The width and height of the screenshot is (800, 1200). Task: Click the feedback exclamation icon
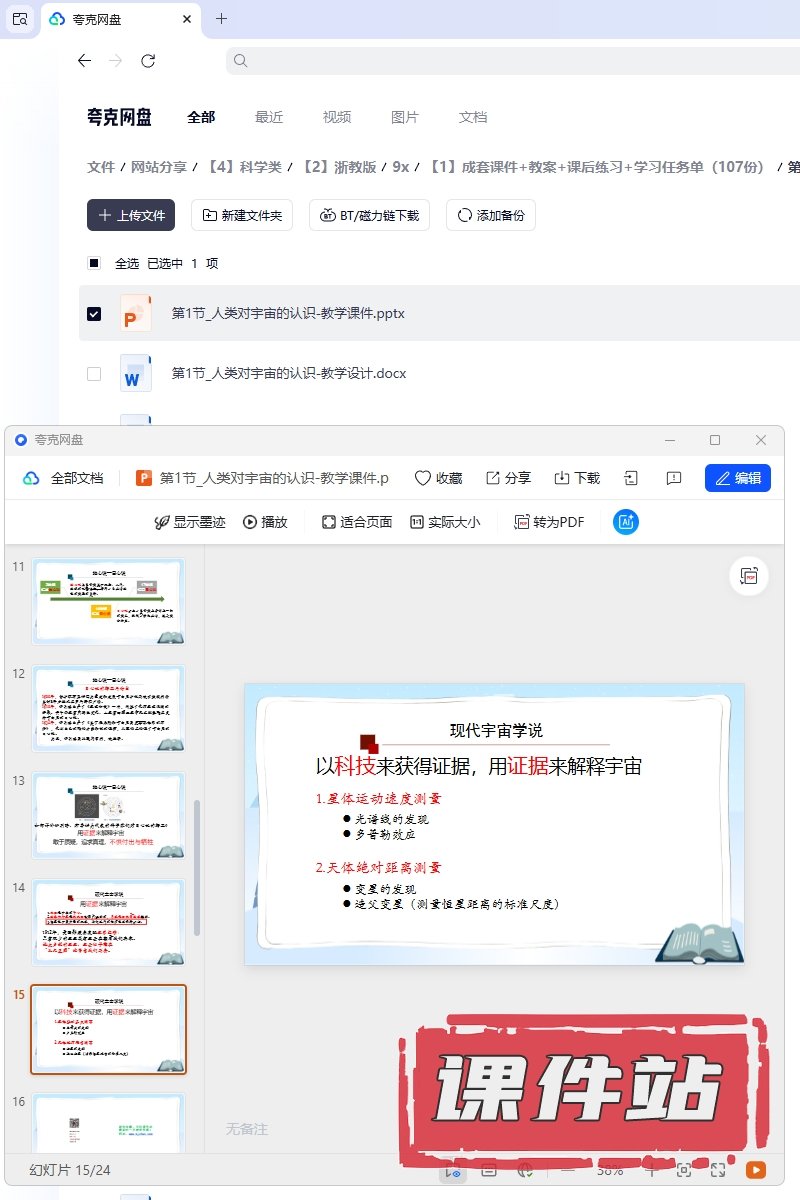(x=674, y=478)
